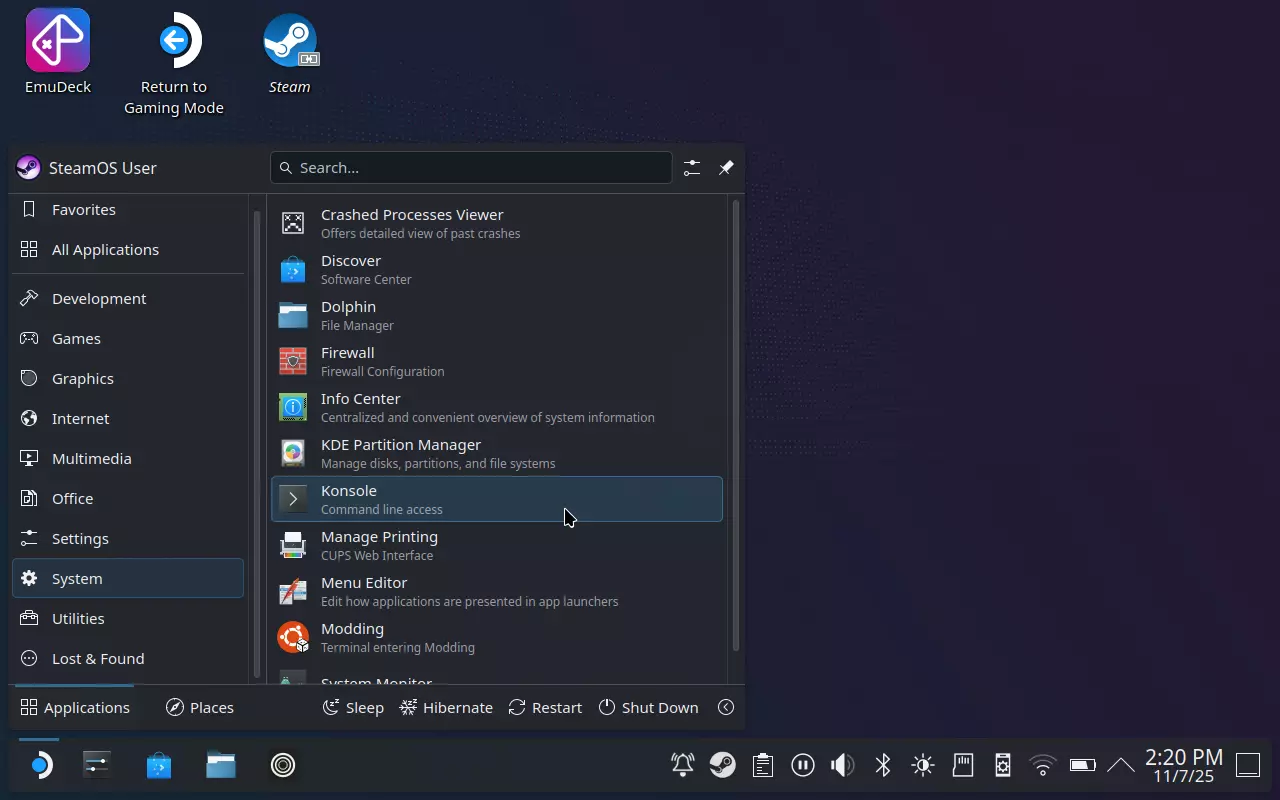Show All Applications
This screenshot has height=800, width=1280.
[x=128, y=250]
